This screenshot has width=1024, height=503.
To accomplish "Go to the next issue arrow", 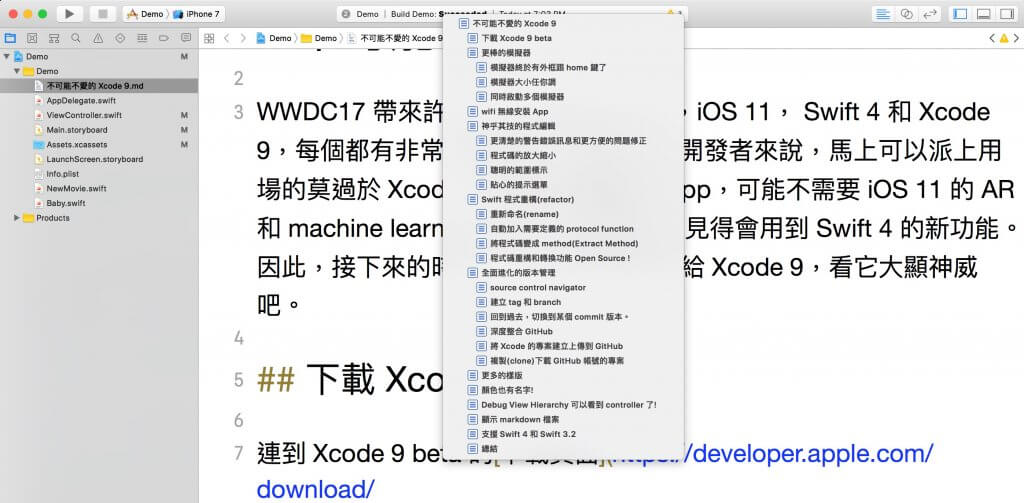I will pyautogui.click(x=1016, y=38).
